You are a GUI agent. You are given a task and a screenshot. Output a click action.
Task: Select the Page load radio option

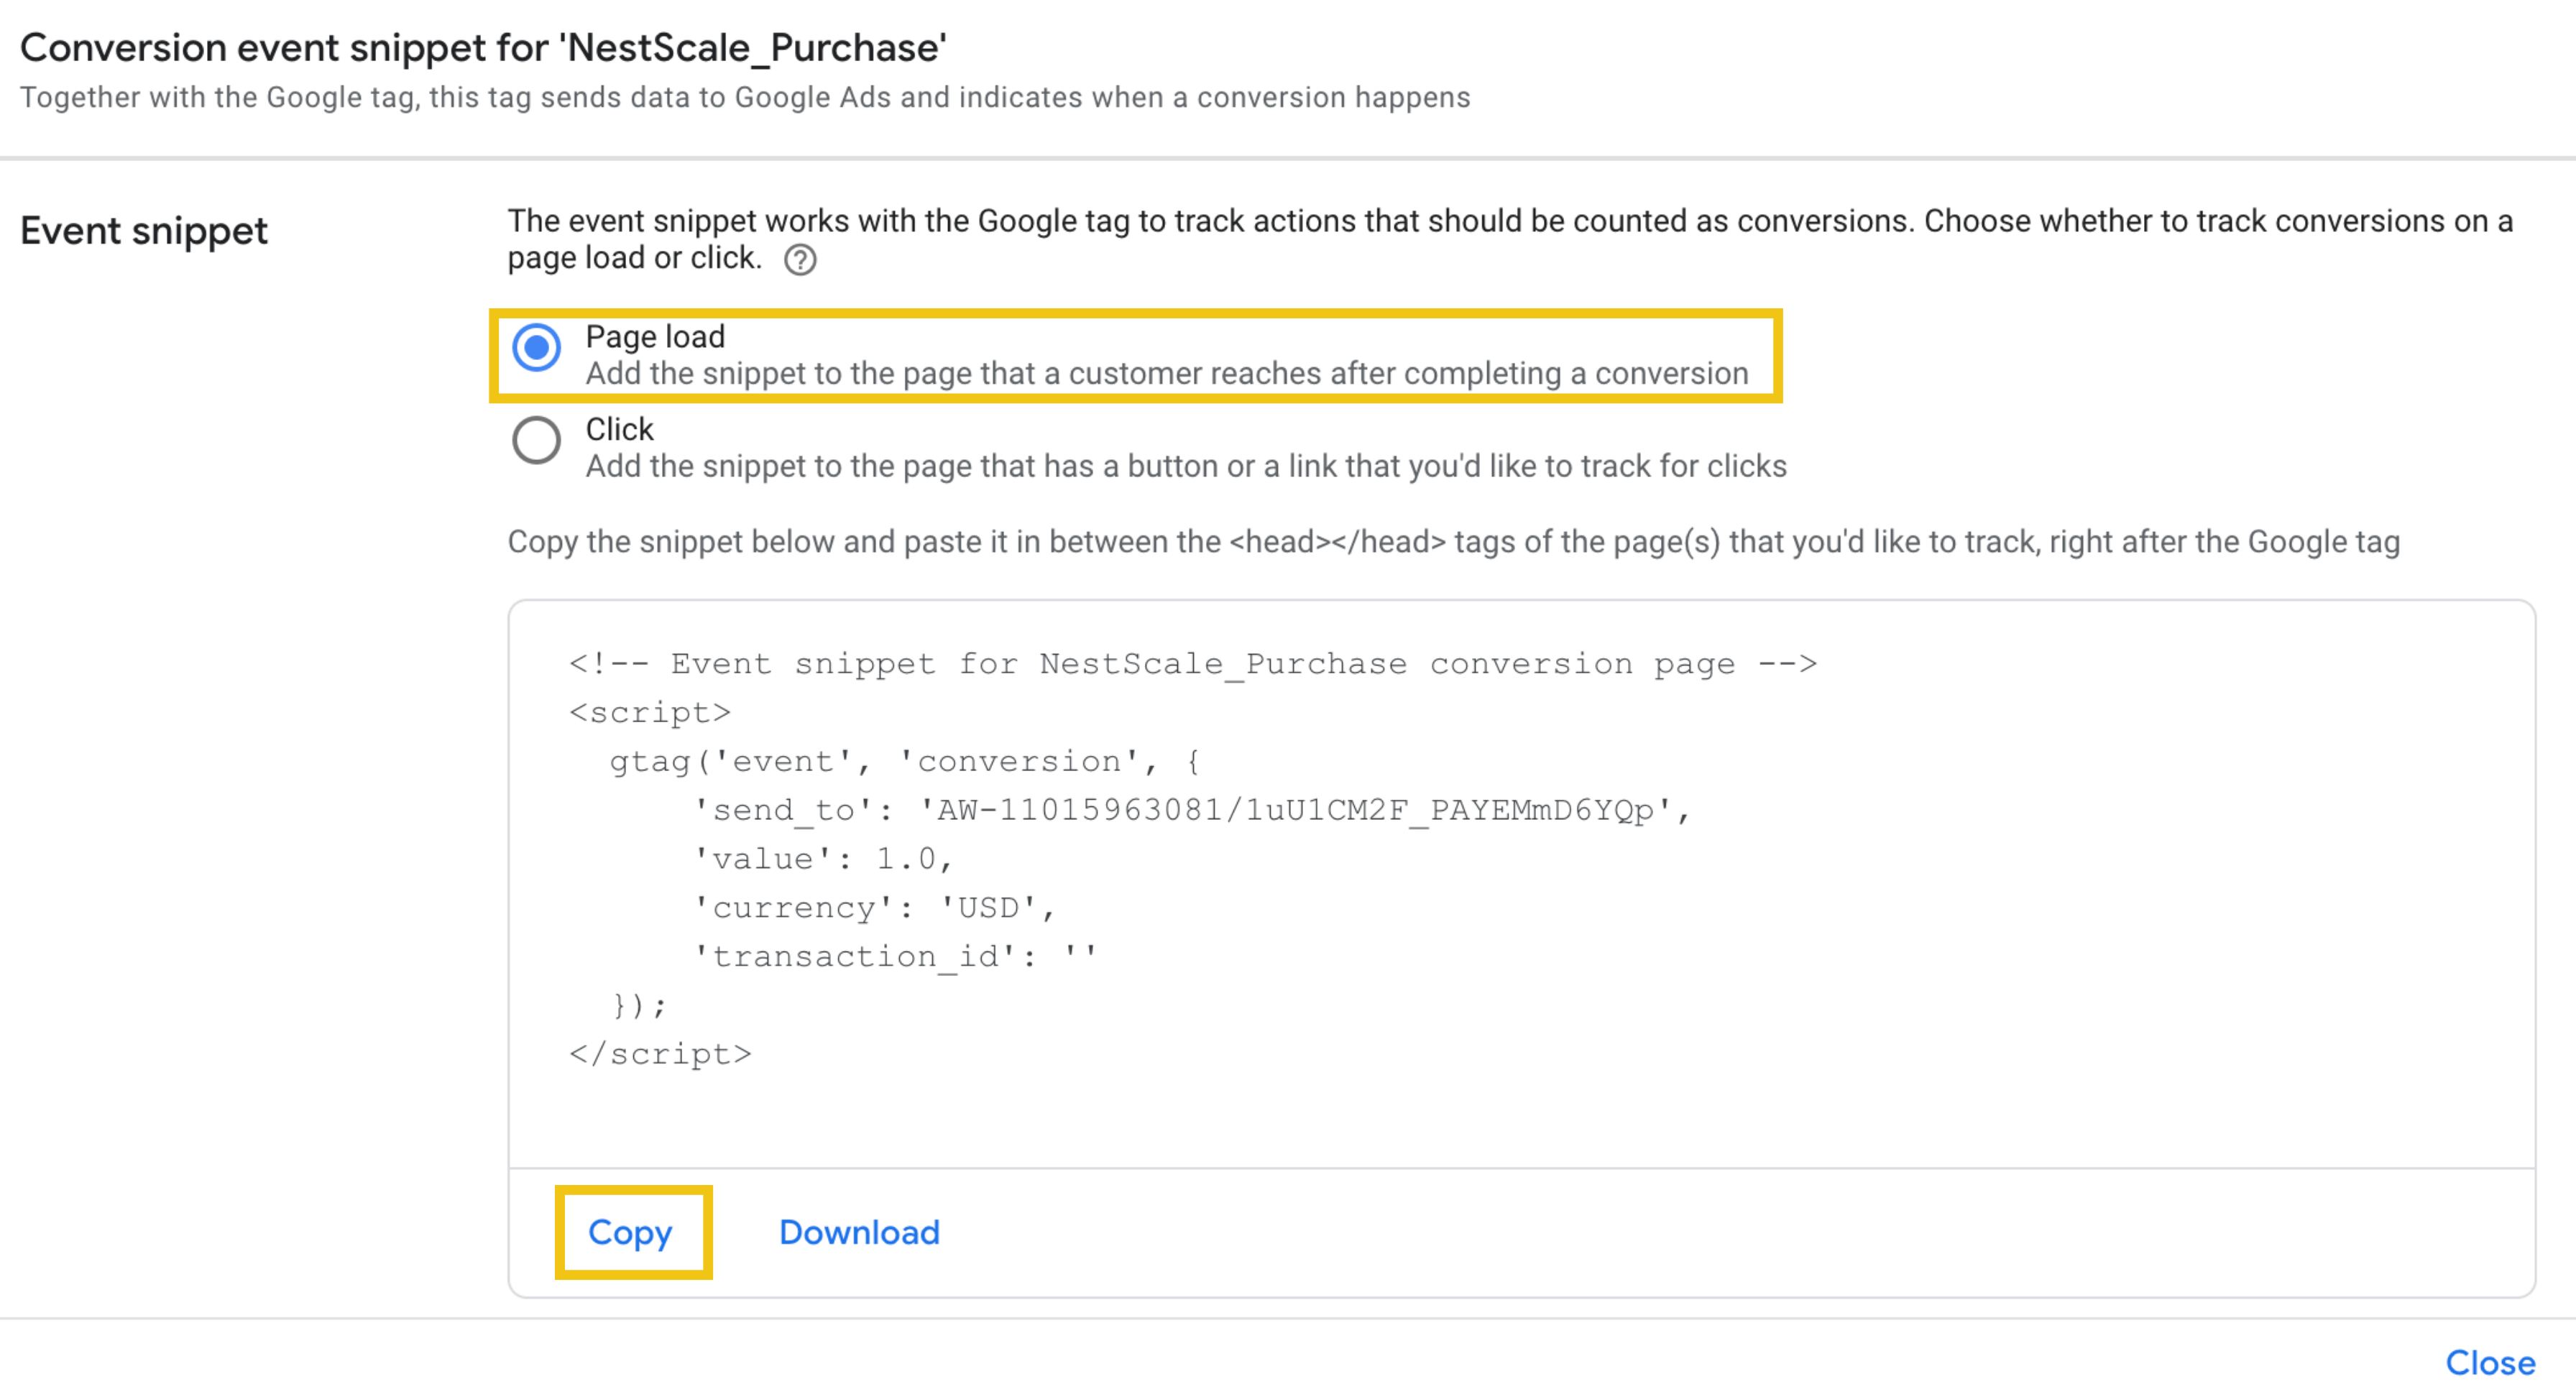(x=537, y=348)
